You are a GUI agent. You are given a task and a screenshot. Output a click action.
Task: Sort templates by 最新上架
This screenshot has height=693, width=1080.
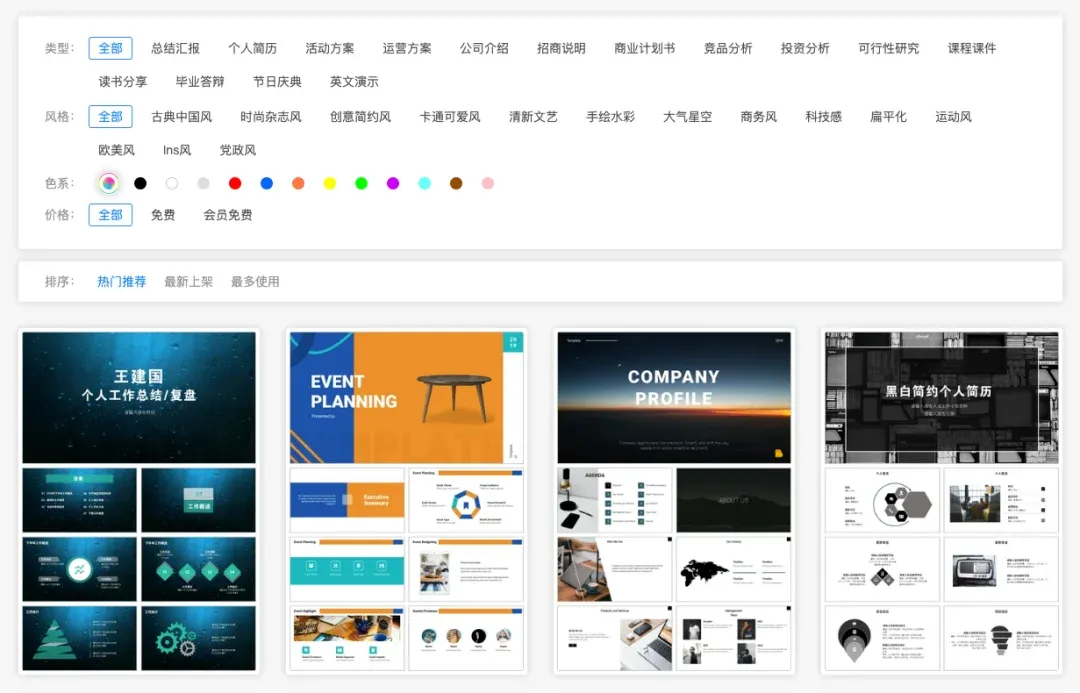click(189, 282)
